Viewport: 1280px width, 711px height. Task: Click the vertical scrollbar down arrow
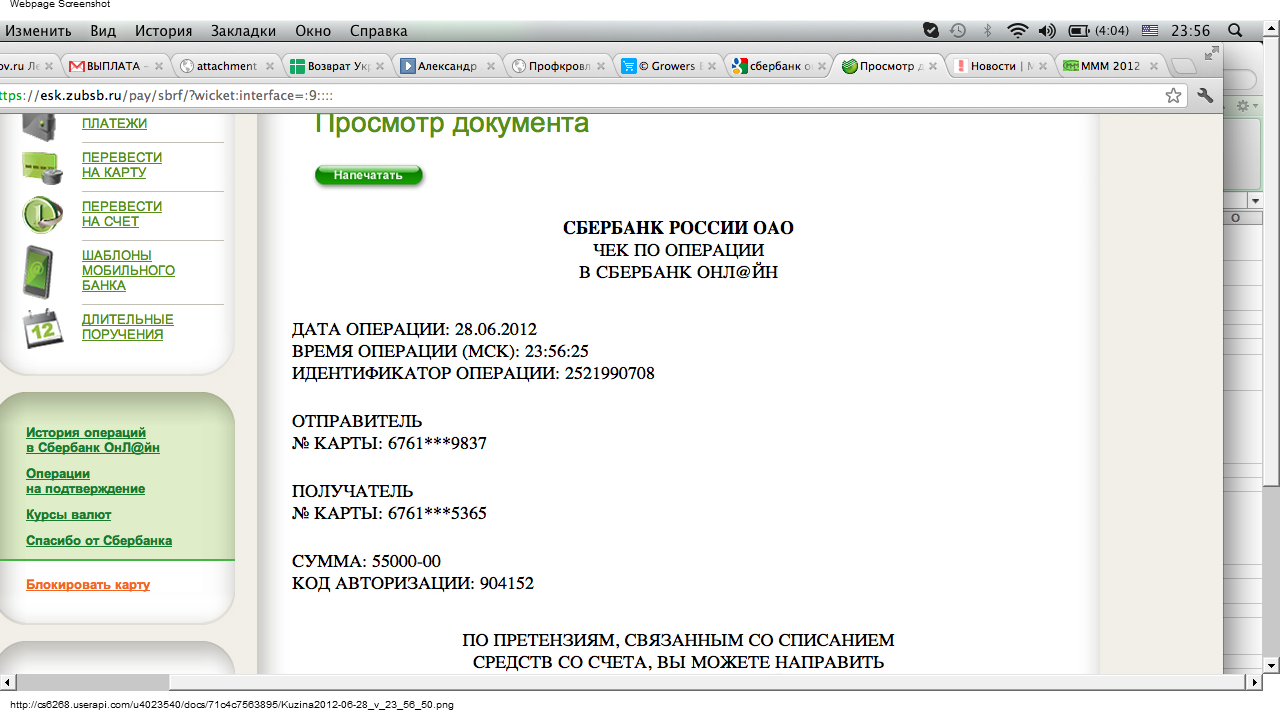(x=1272, y=664)
